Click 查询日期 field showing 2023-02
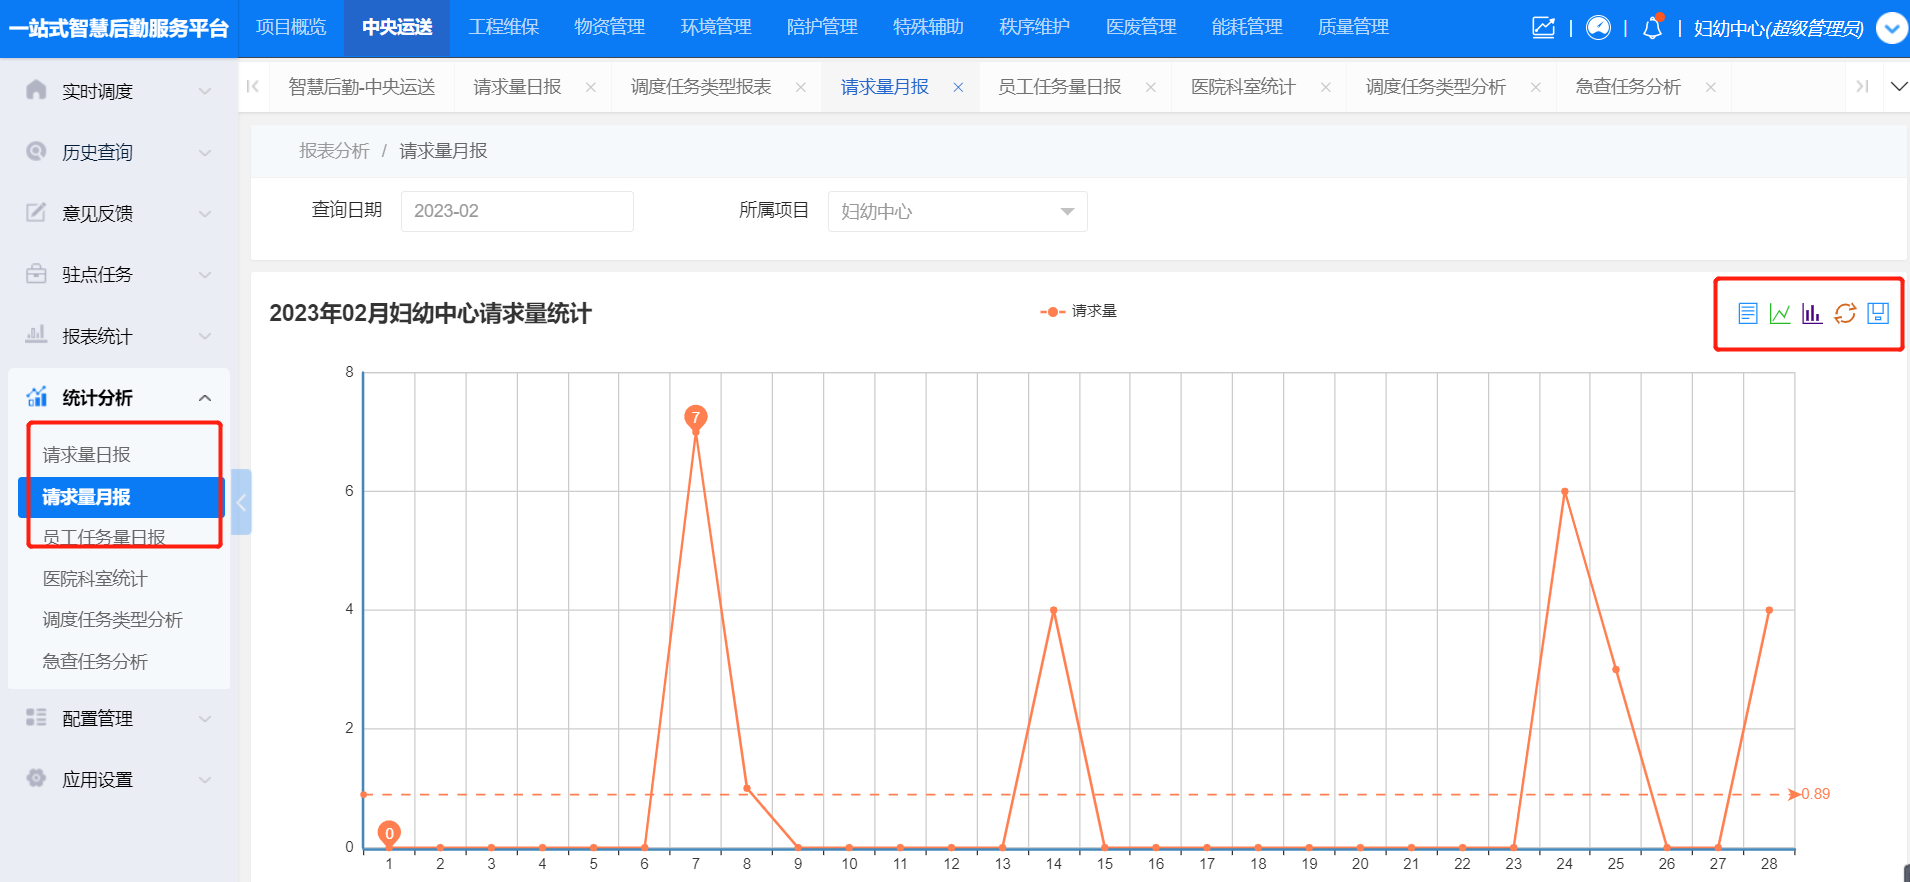The height and width of the screenshot is (882, 1910). [x=517, y=211]
